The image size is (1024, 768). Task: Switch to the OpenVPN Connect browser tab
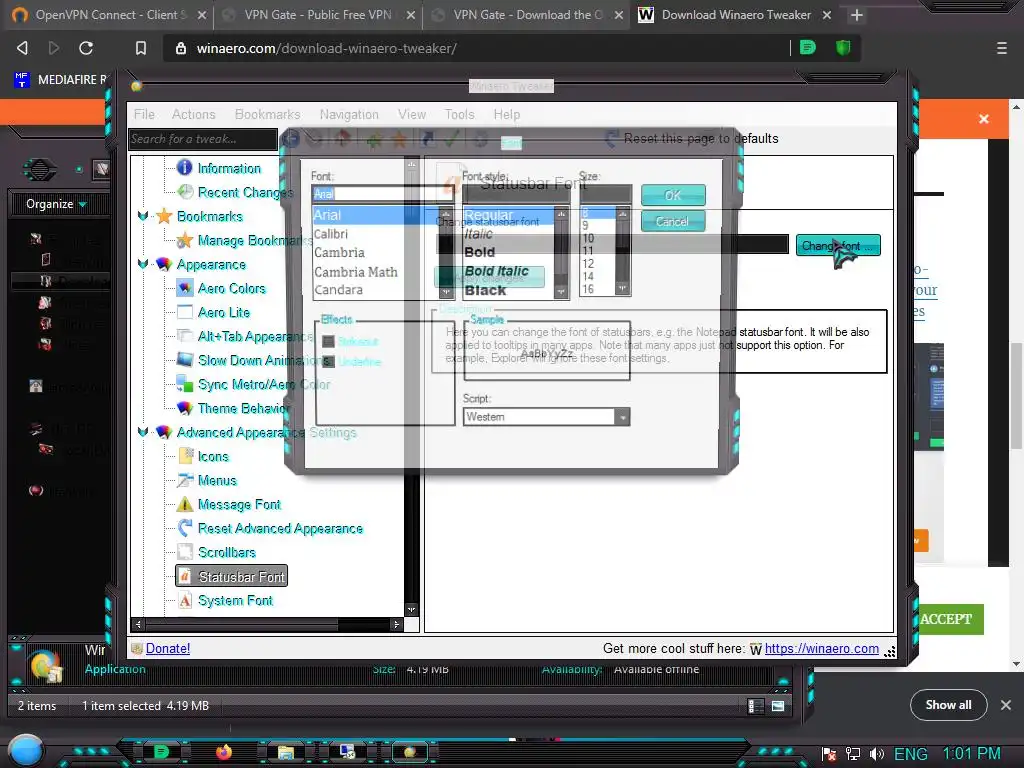point(109,14)
